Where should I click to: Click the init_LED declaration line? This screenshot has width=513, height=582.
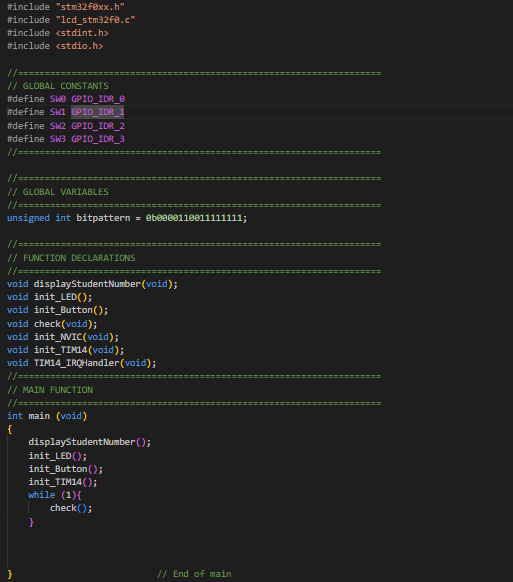[49, 297]
